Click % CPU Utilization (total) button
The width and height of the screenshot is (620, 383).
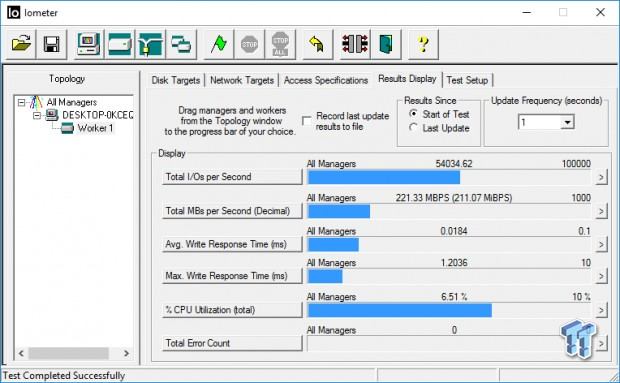232,310
